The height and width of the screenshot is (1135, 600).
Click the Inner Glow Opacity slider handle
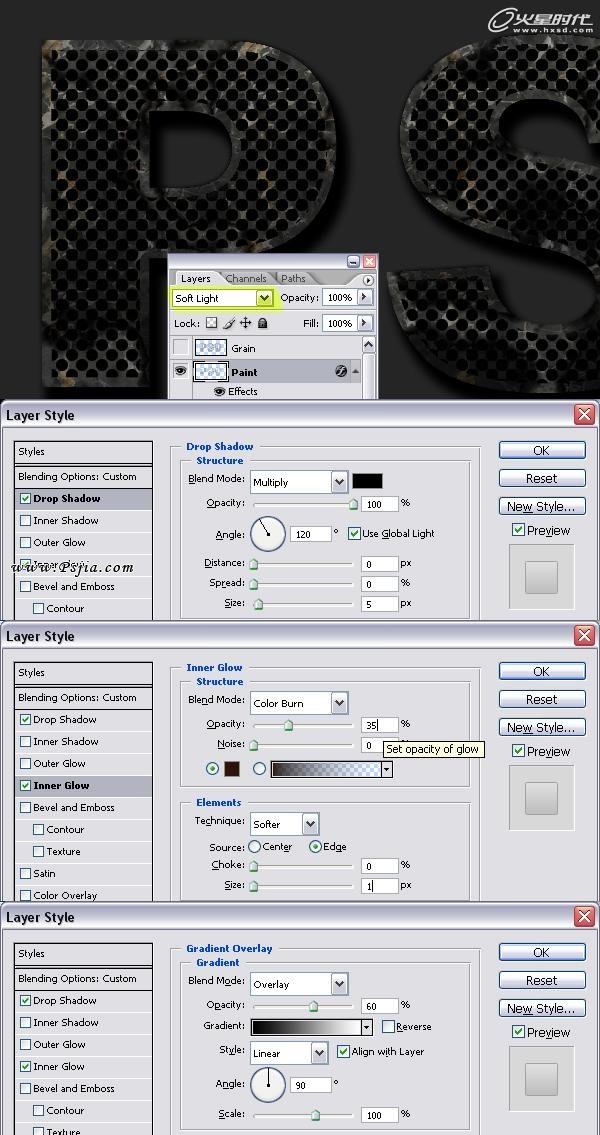[288, 725]
